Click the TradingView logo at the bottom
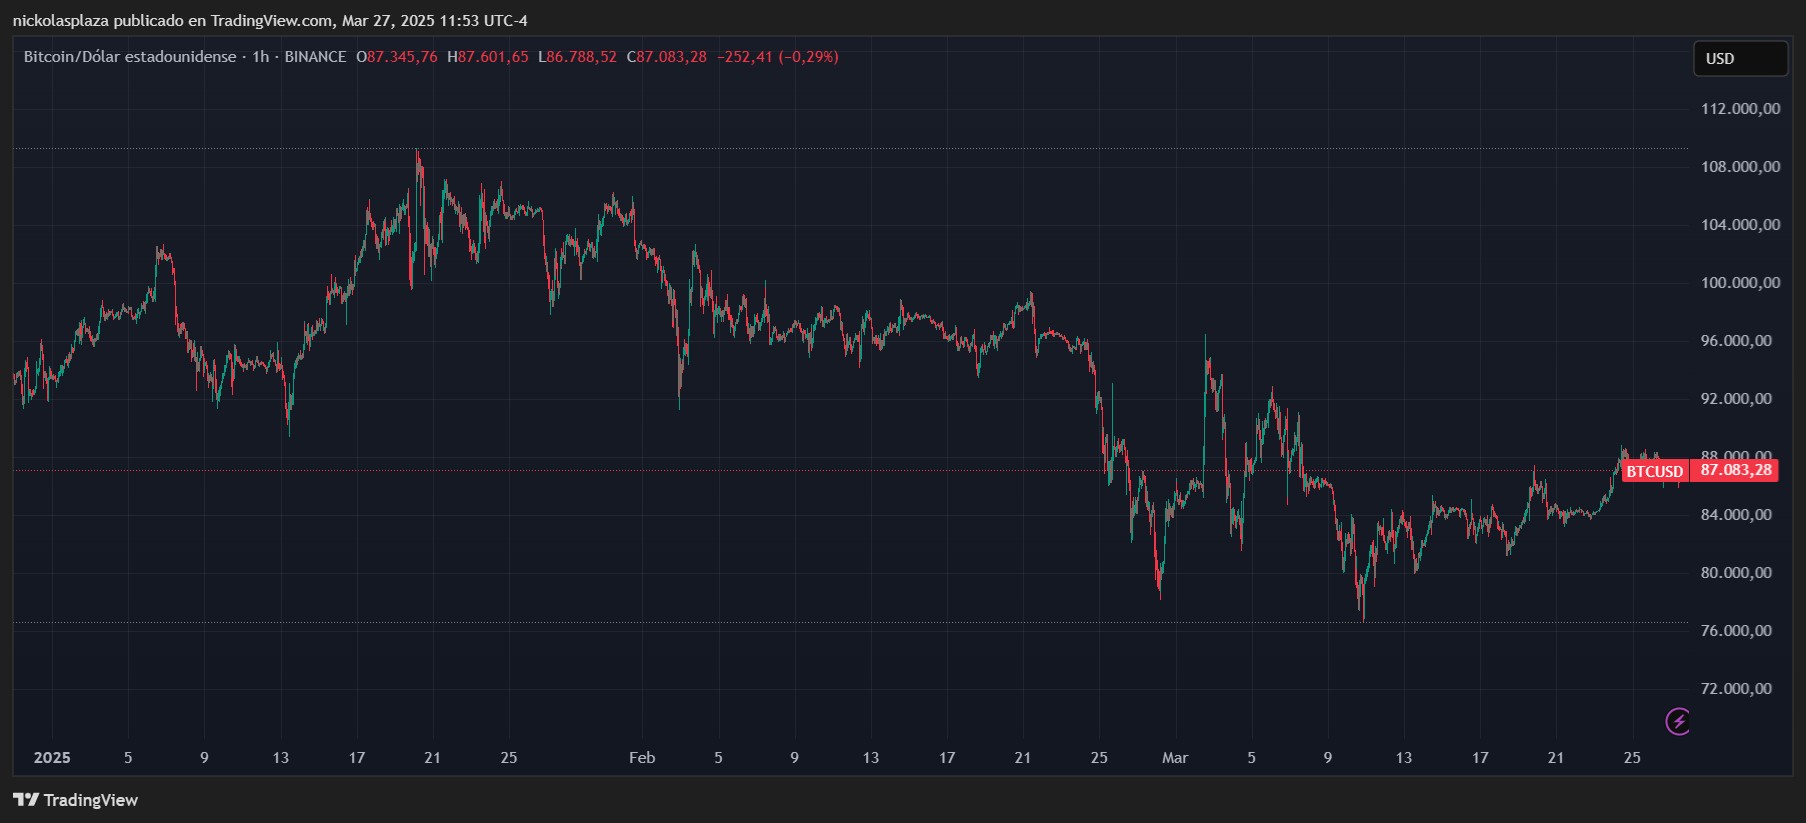 point(75,800)
